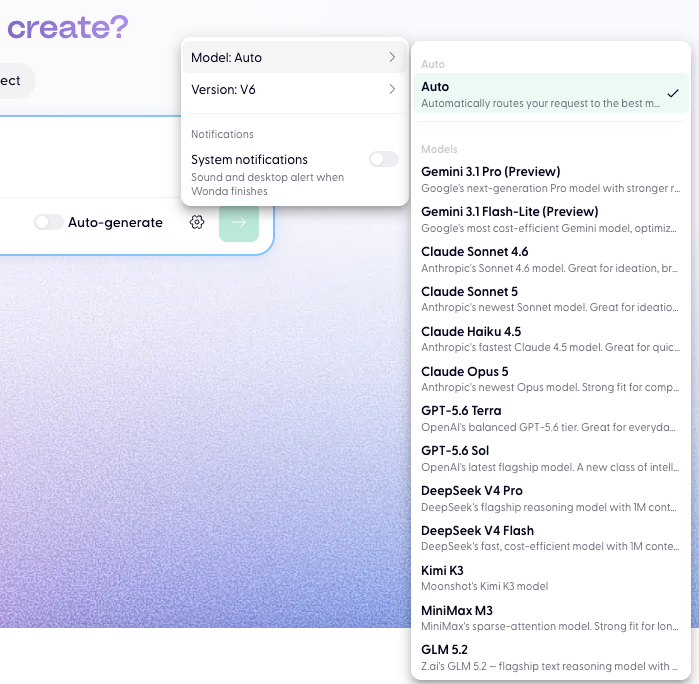Choose the GLM 5.2 model
Image resolution: width=699 pixels, height=684 pixels.
[x=551, y=657]
